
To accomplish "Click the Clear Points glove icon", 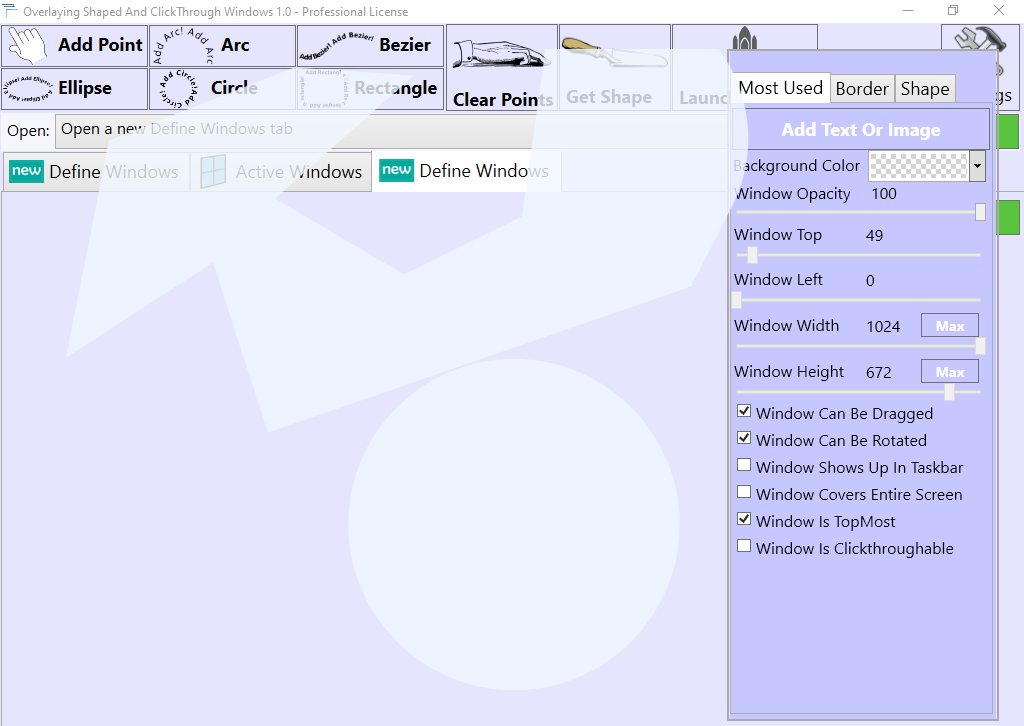I will coord(500,55).
